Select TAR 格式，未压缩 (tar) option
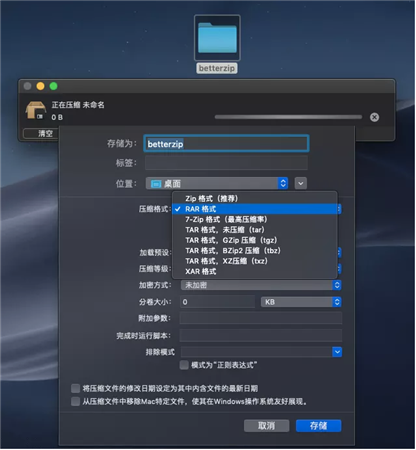 pyautogui.click(x=255, y=230)
